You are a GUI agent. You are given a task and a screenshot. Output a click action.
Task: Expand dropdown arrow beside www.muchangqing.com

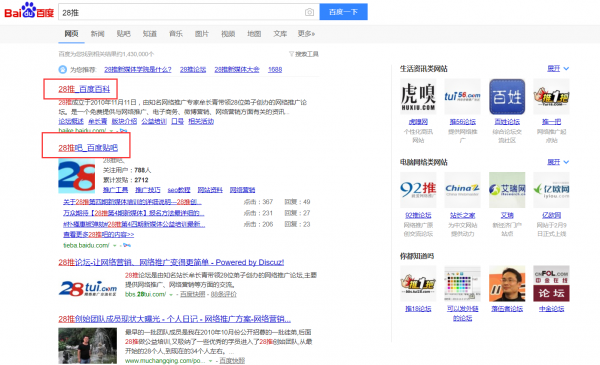(x=210, y=361)
